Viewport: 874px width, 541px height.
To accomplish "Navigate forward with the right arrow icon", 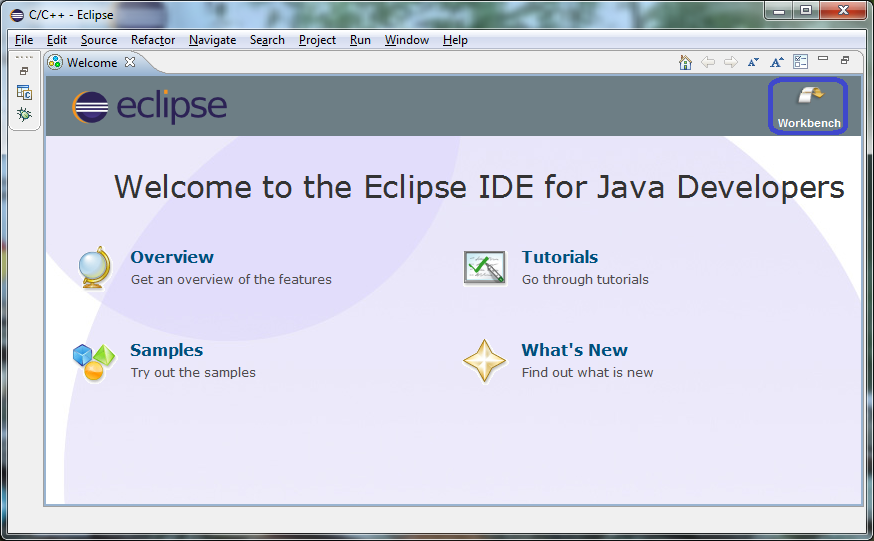I will click(x=731, y=62).
